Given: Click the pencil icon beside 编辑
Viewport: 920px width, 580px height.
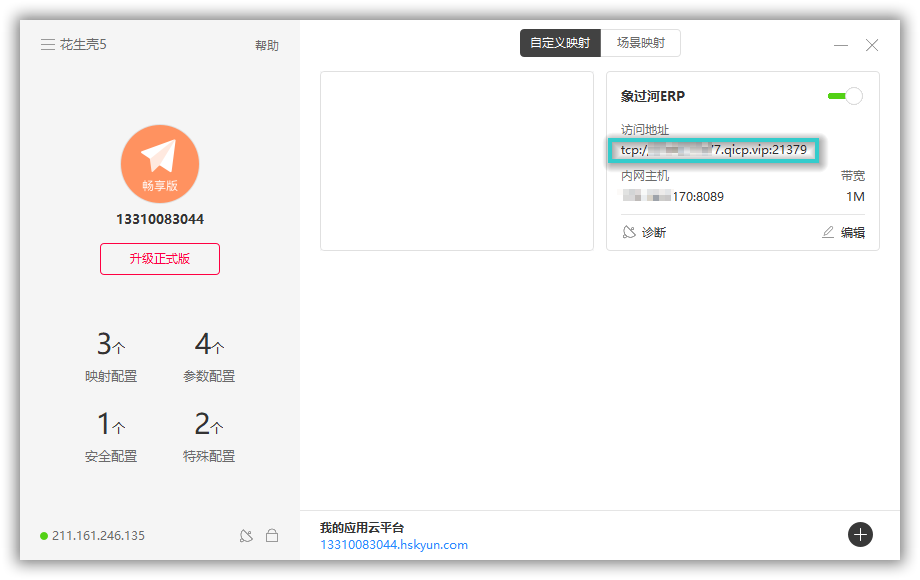Looking at the screenshot, I should tap(828, 232).
